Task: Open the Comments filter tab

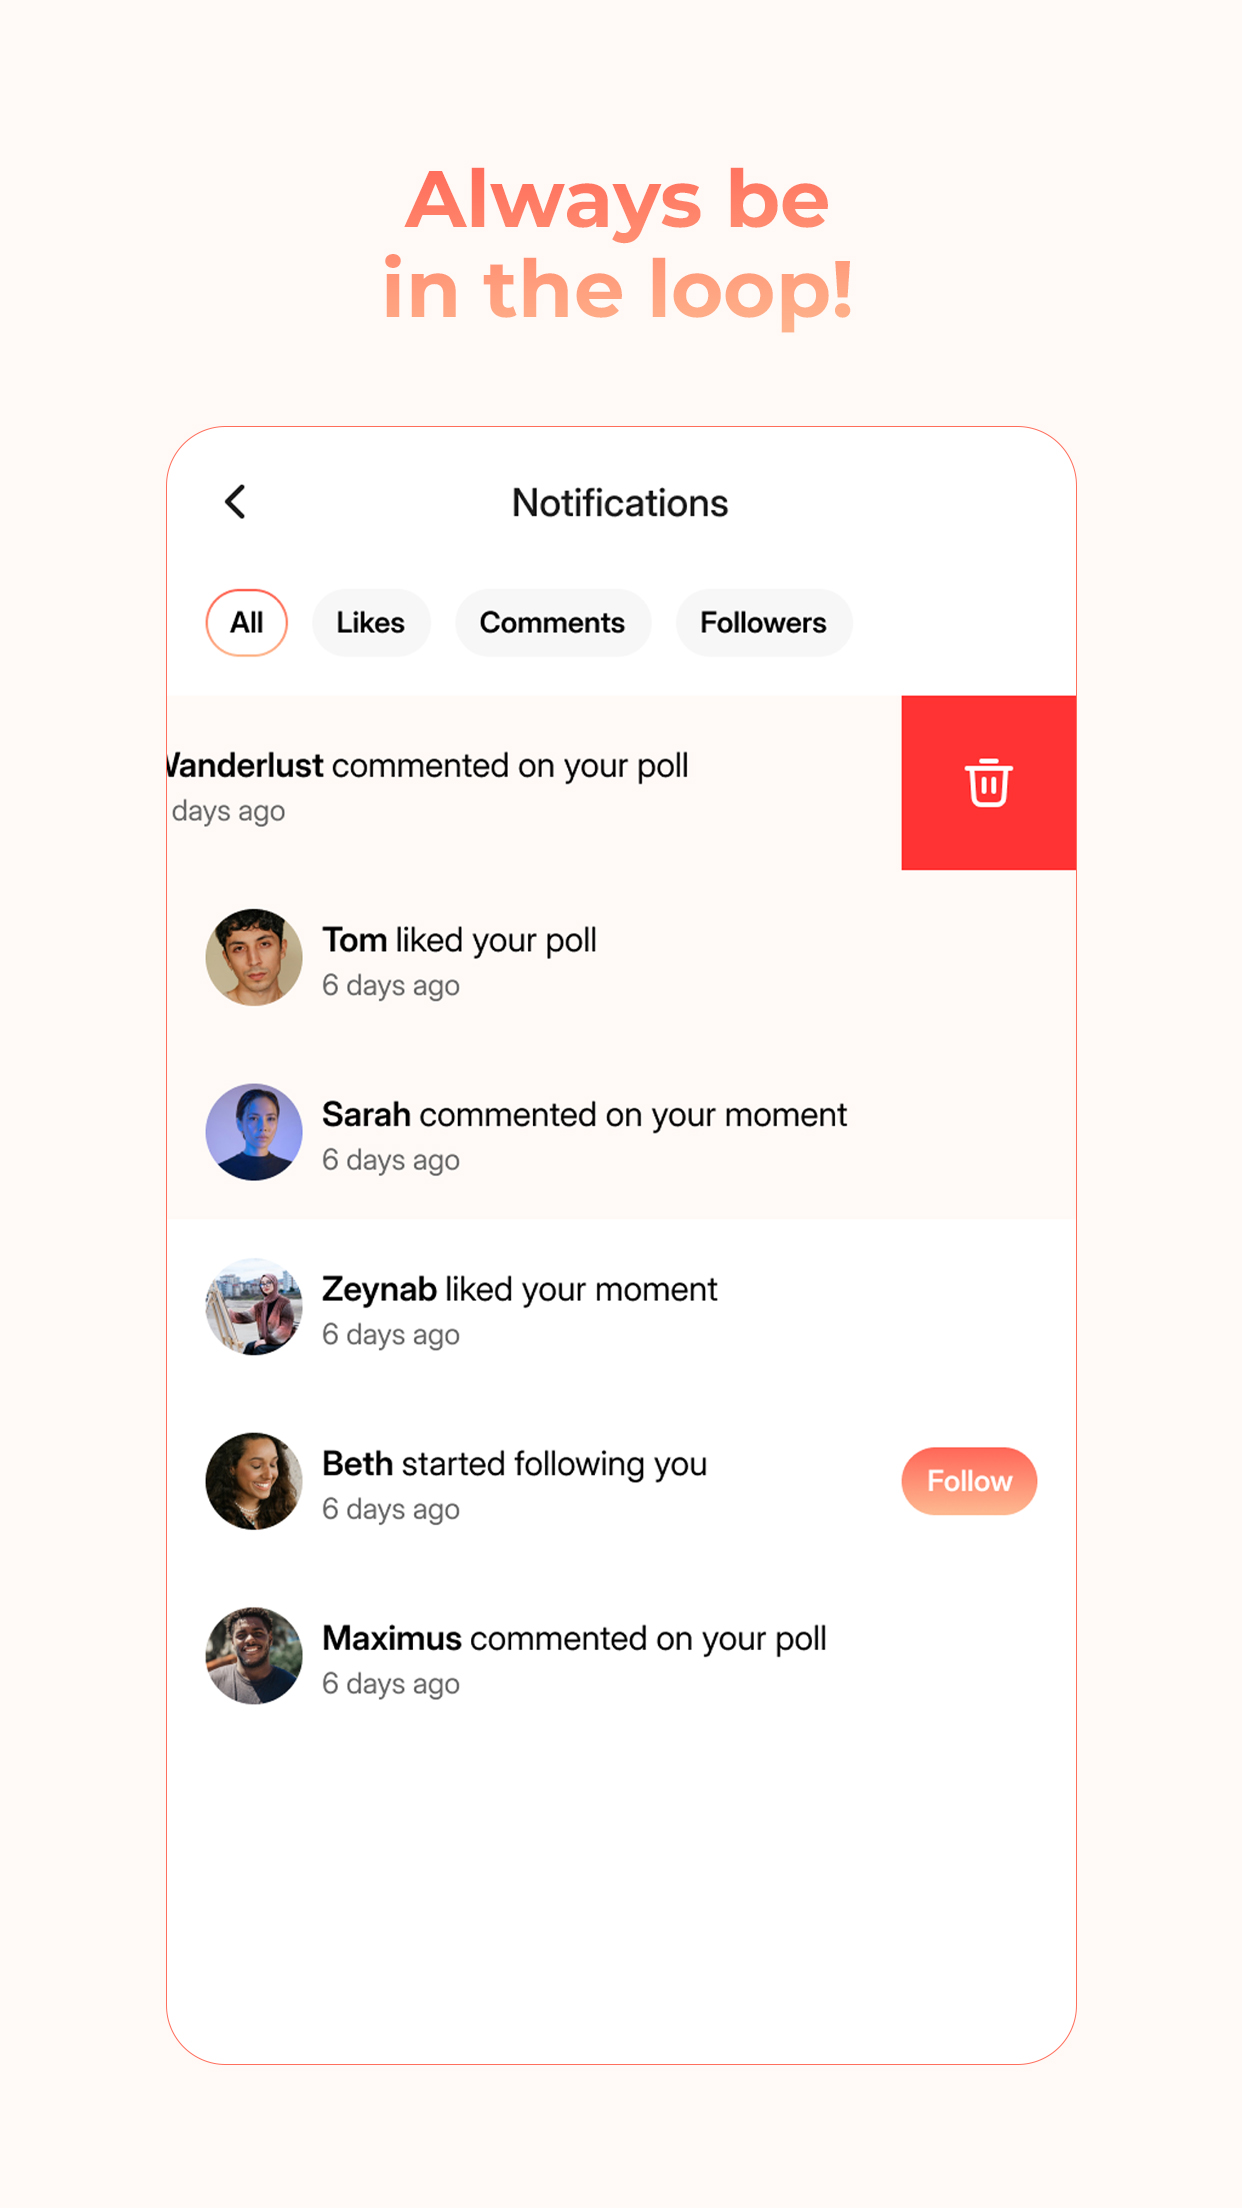Action: (552, 623)
